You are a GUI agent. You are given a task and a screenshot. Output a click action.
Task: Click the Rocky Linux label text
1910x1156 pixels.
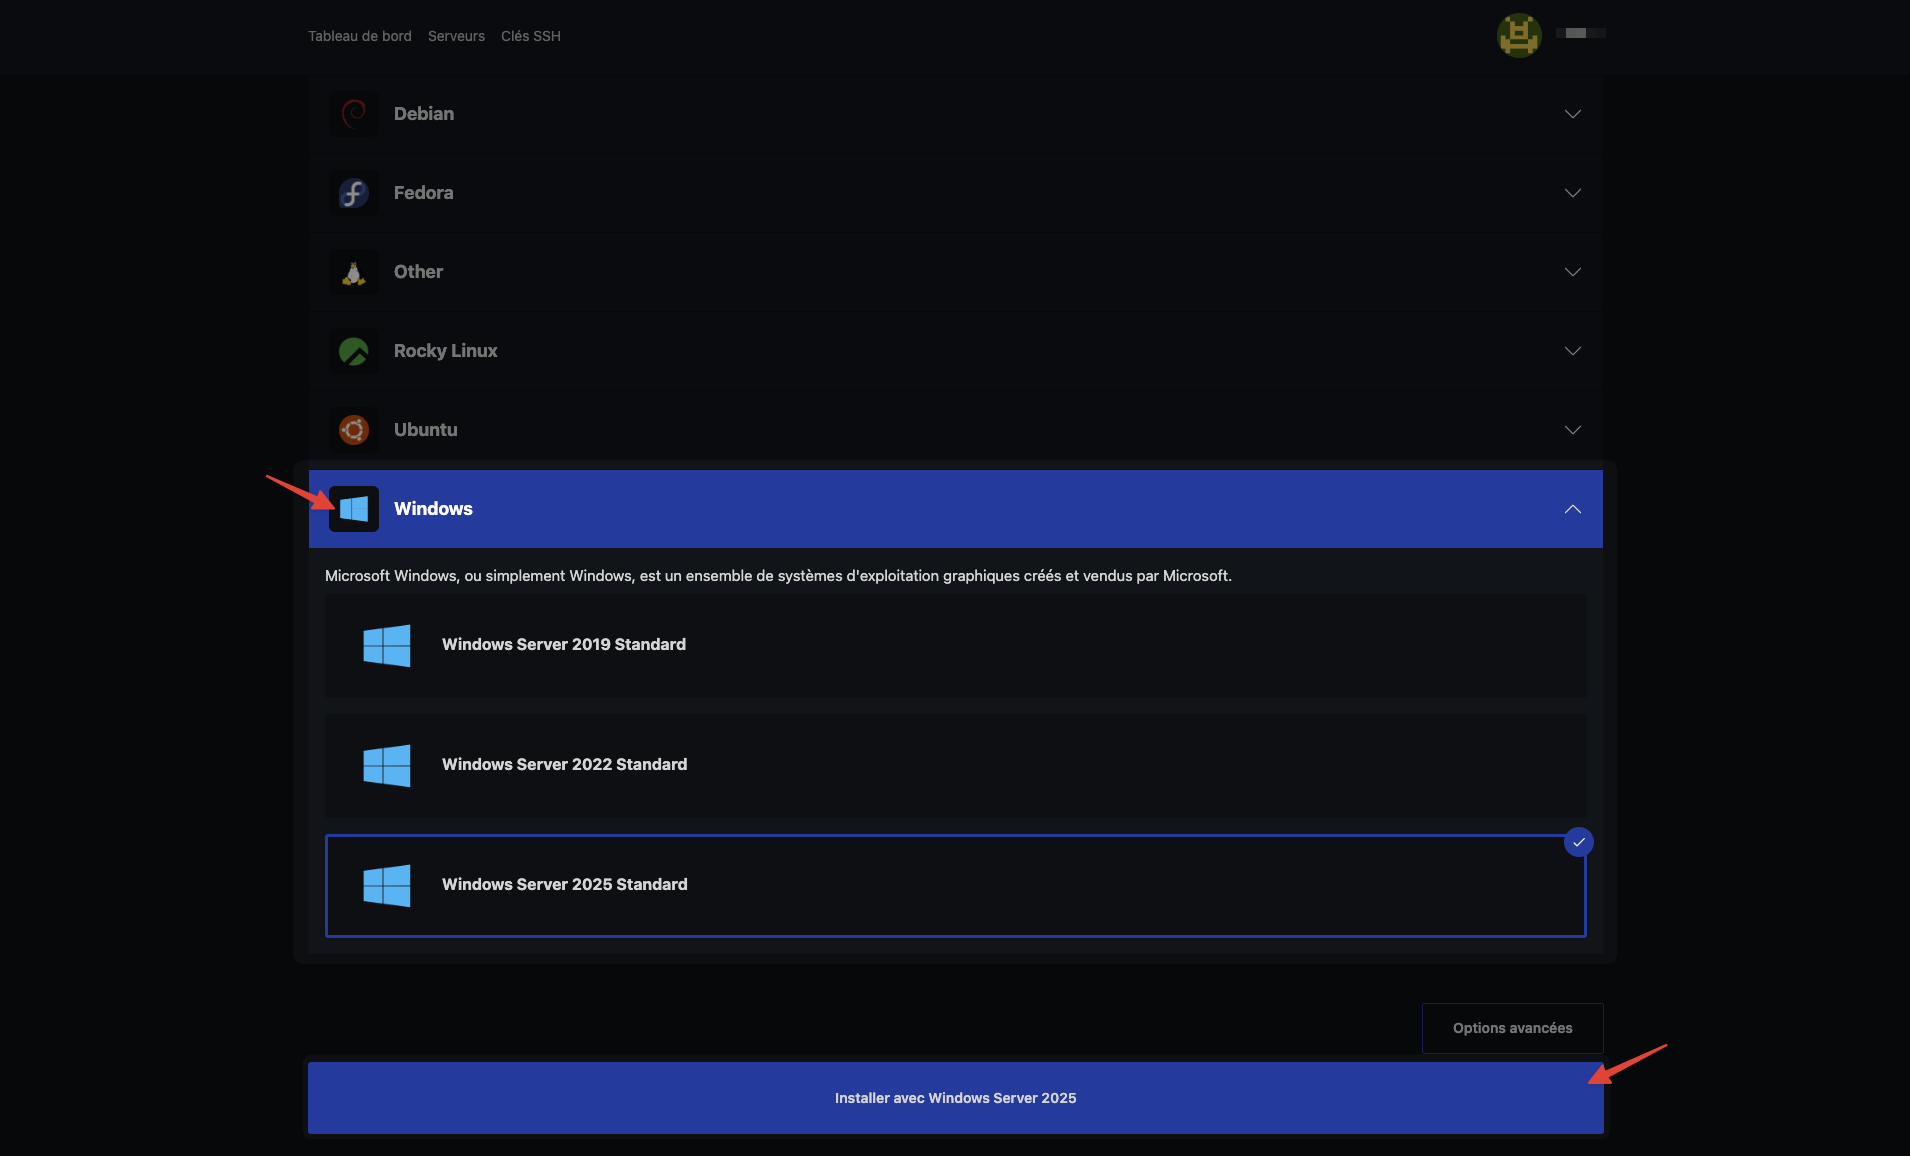pos(446,351)
